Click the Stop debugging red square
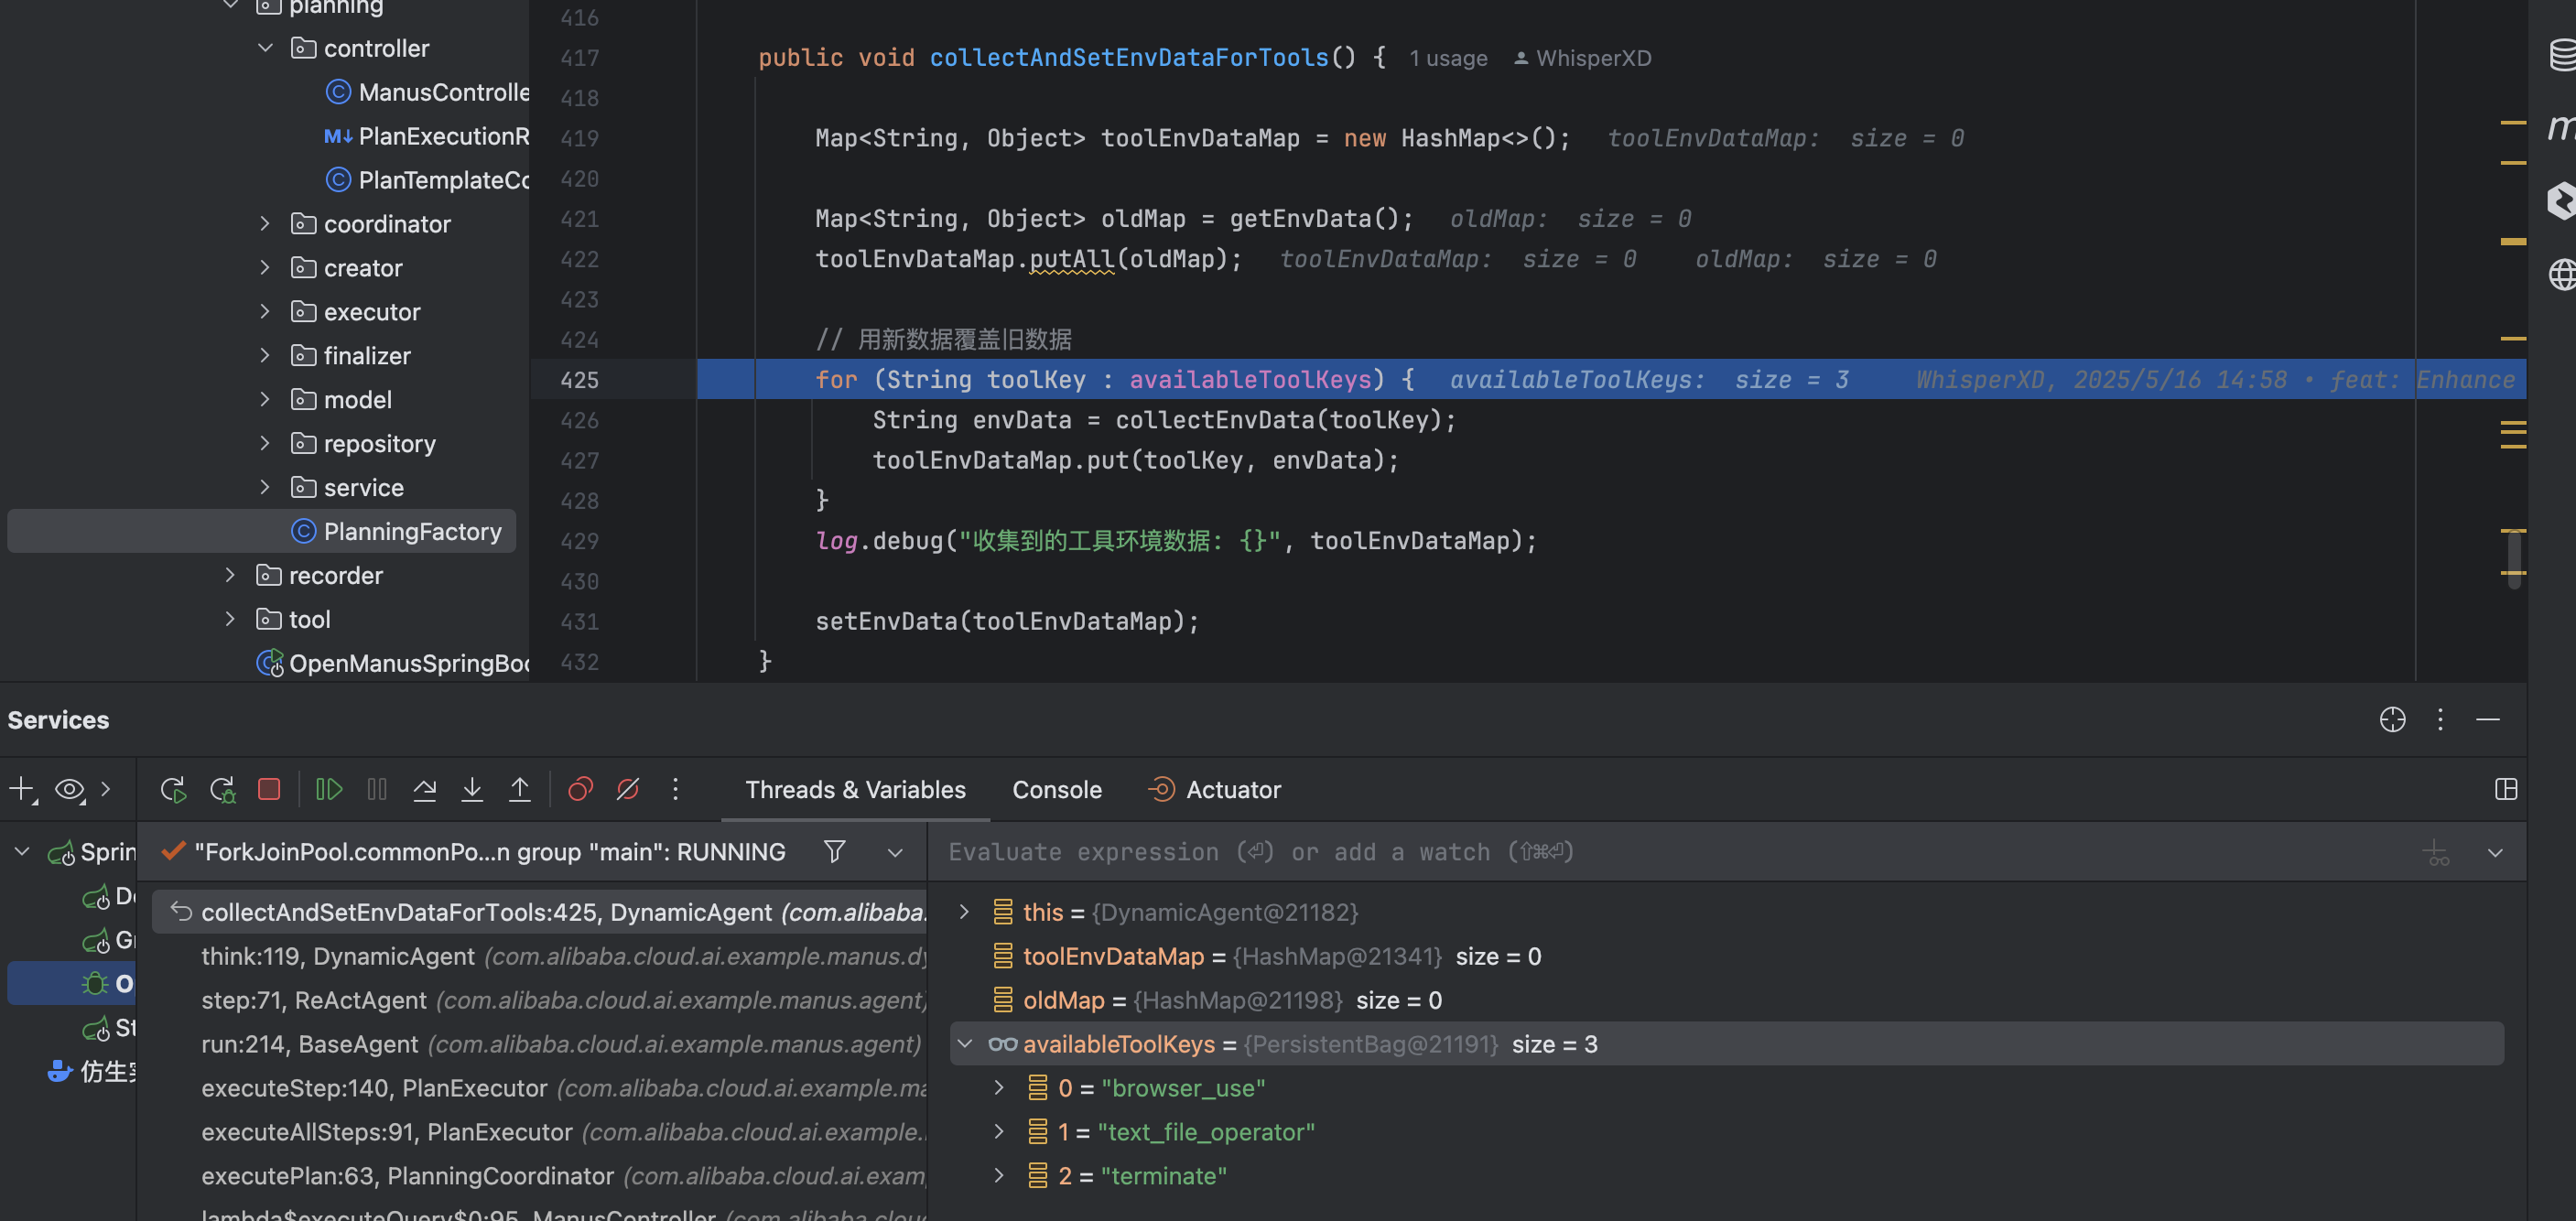2576x1221 pixels. pyautogui.click(x=269, y=789)
